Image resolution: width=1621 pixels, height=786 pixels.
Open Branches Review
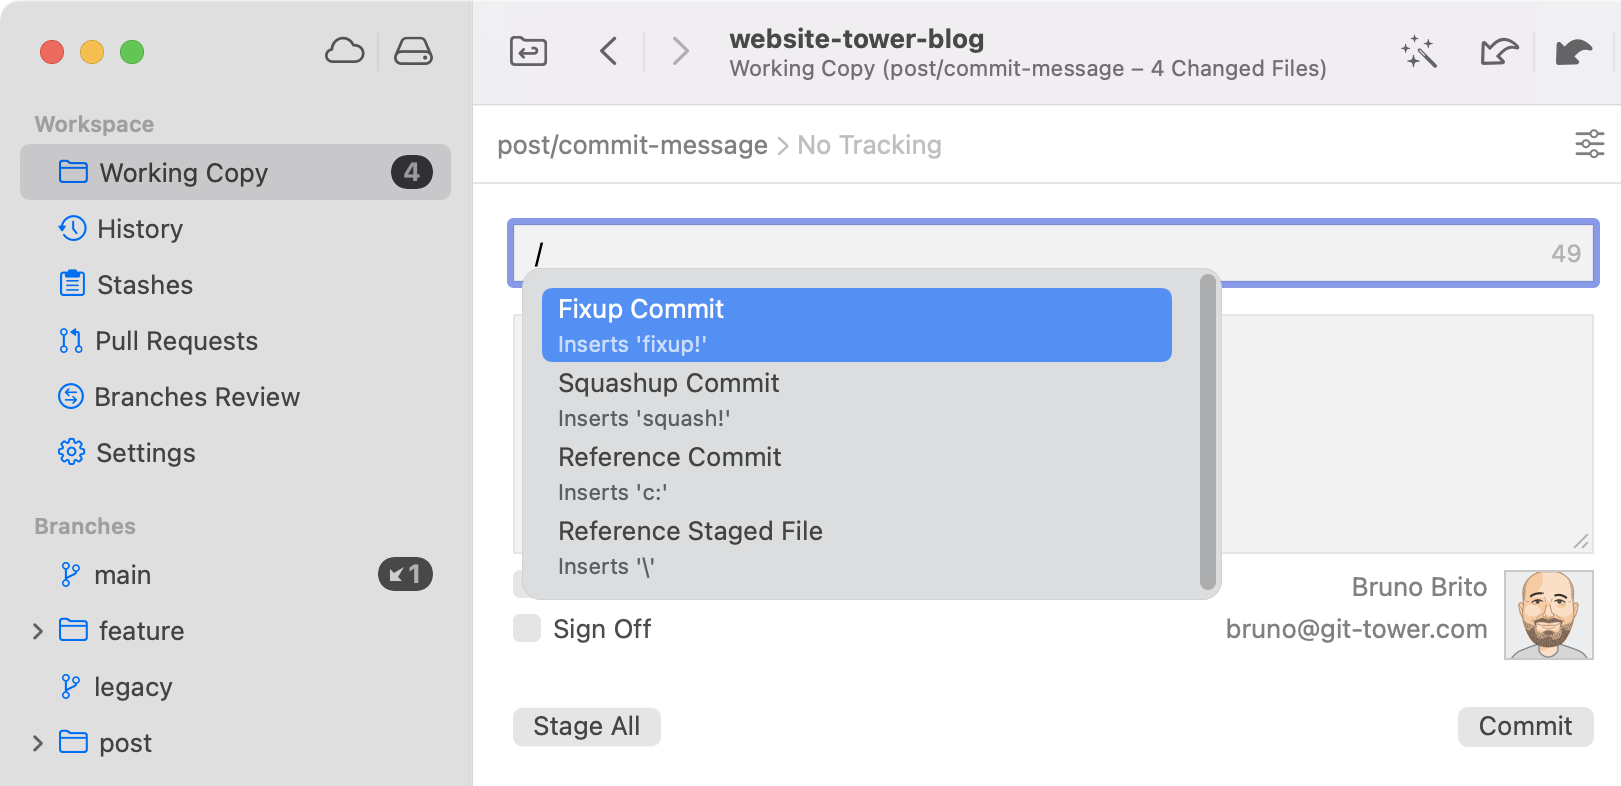click(x=196, y=397)
